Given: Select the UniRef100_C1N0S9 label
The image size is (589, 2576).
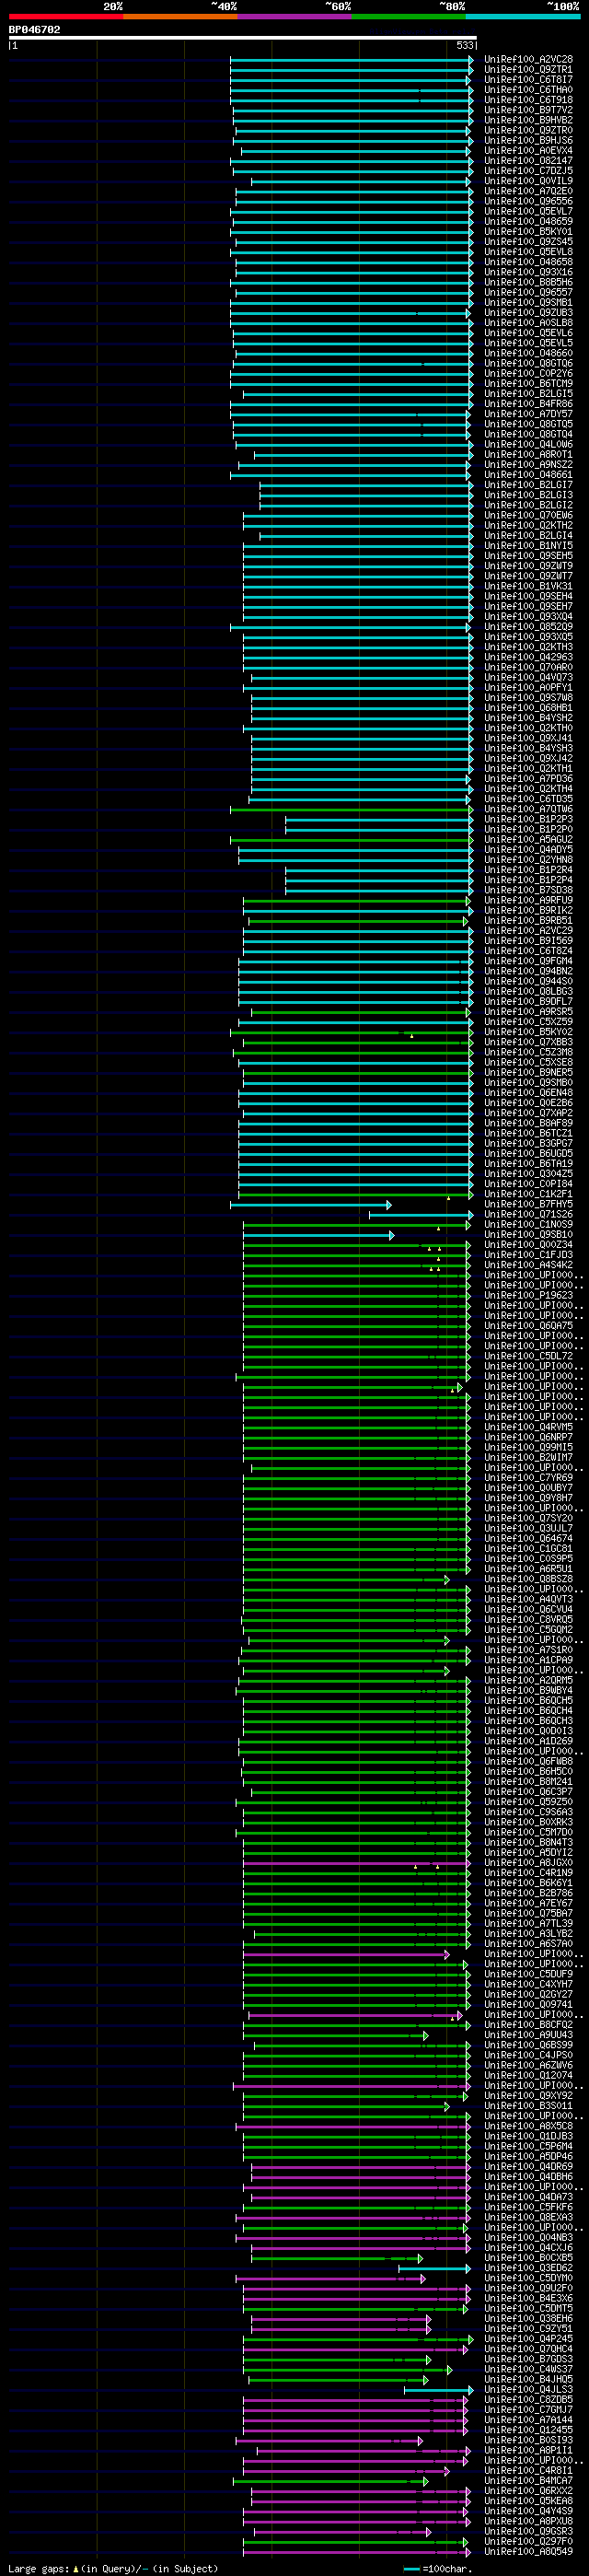Looking at the screenshot, I should point(529,1225).
